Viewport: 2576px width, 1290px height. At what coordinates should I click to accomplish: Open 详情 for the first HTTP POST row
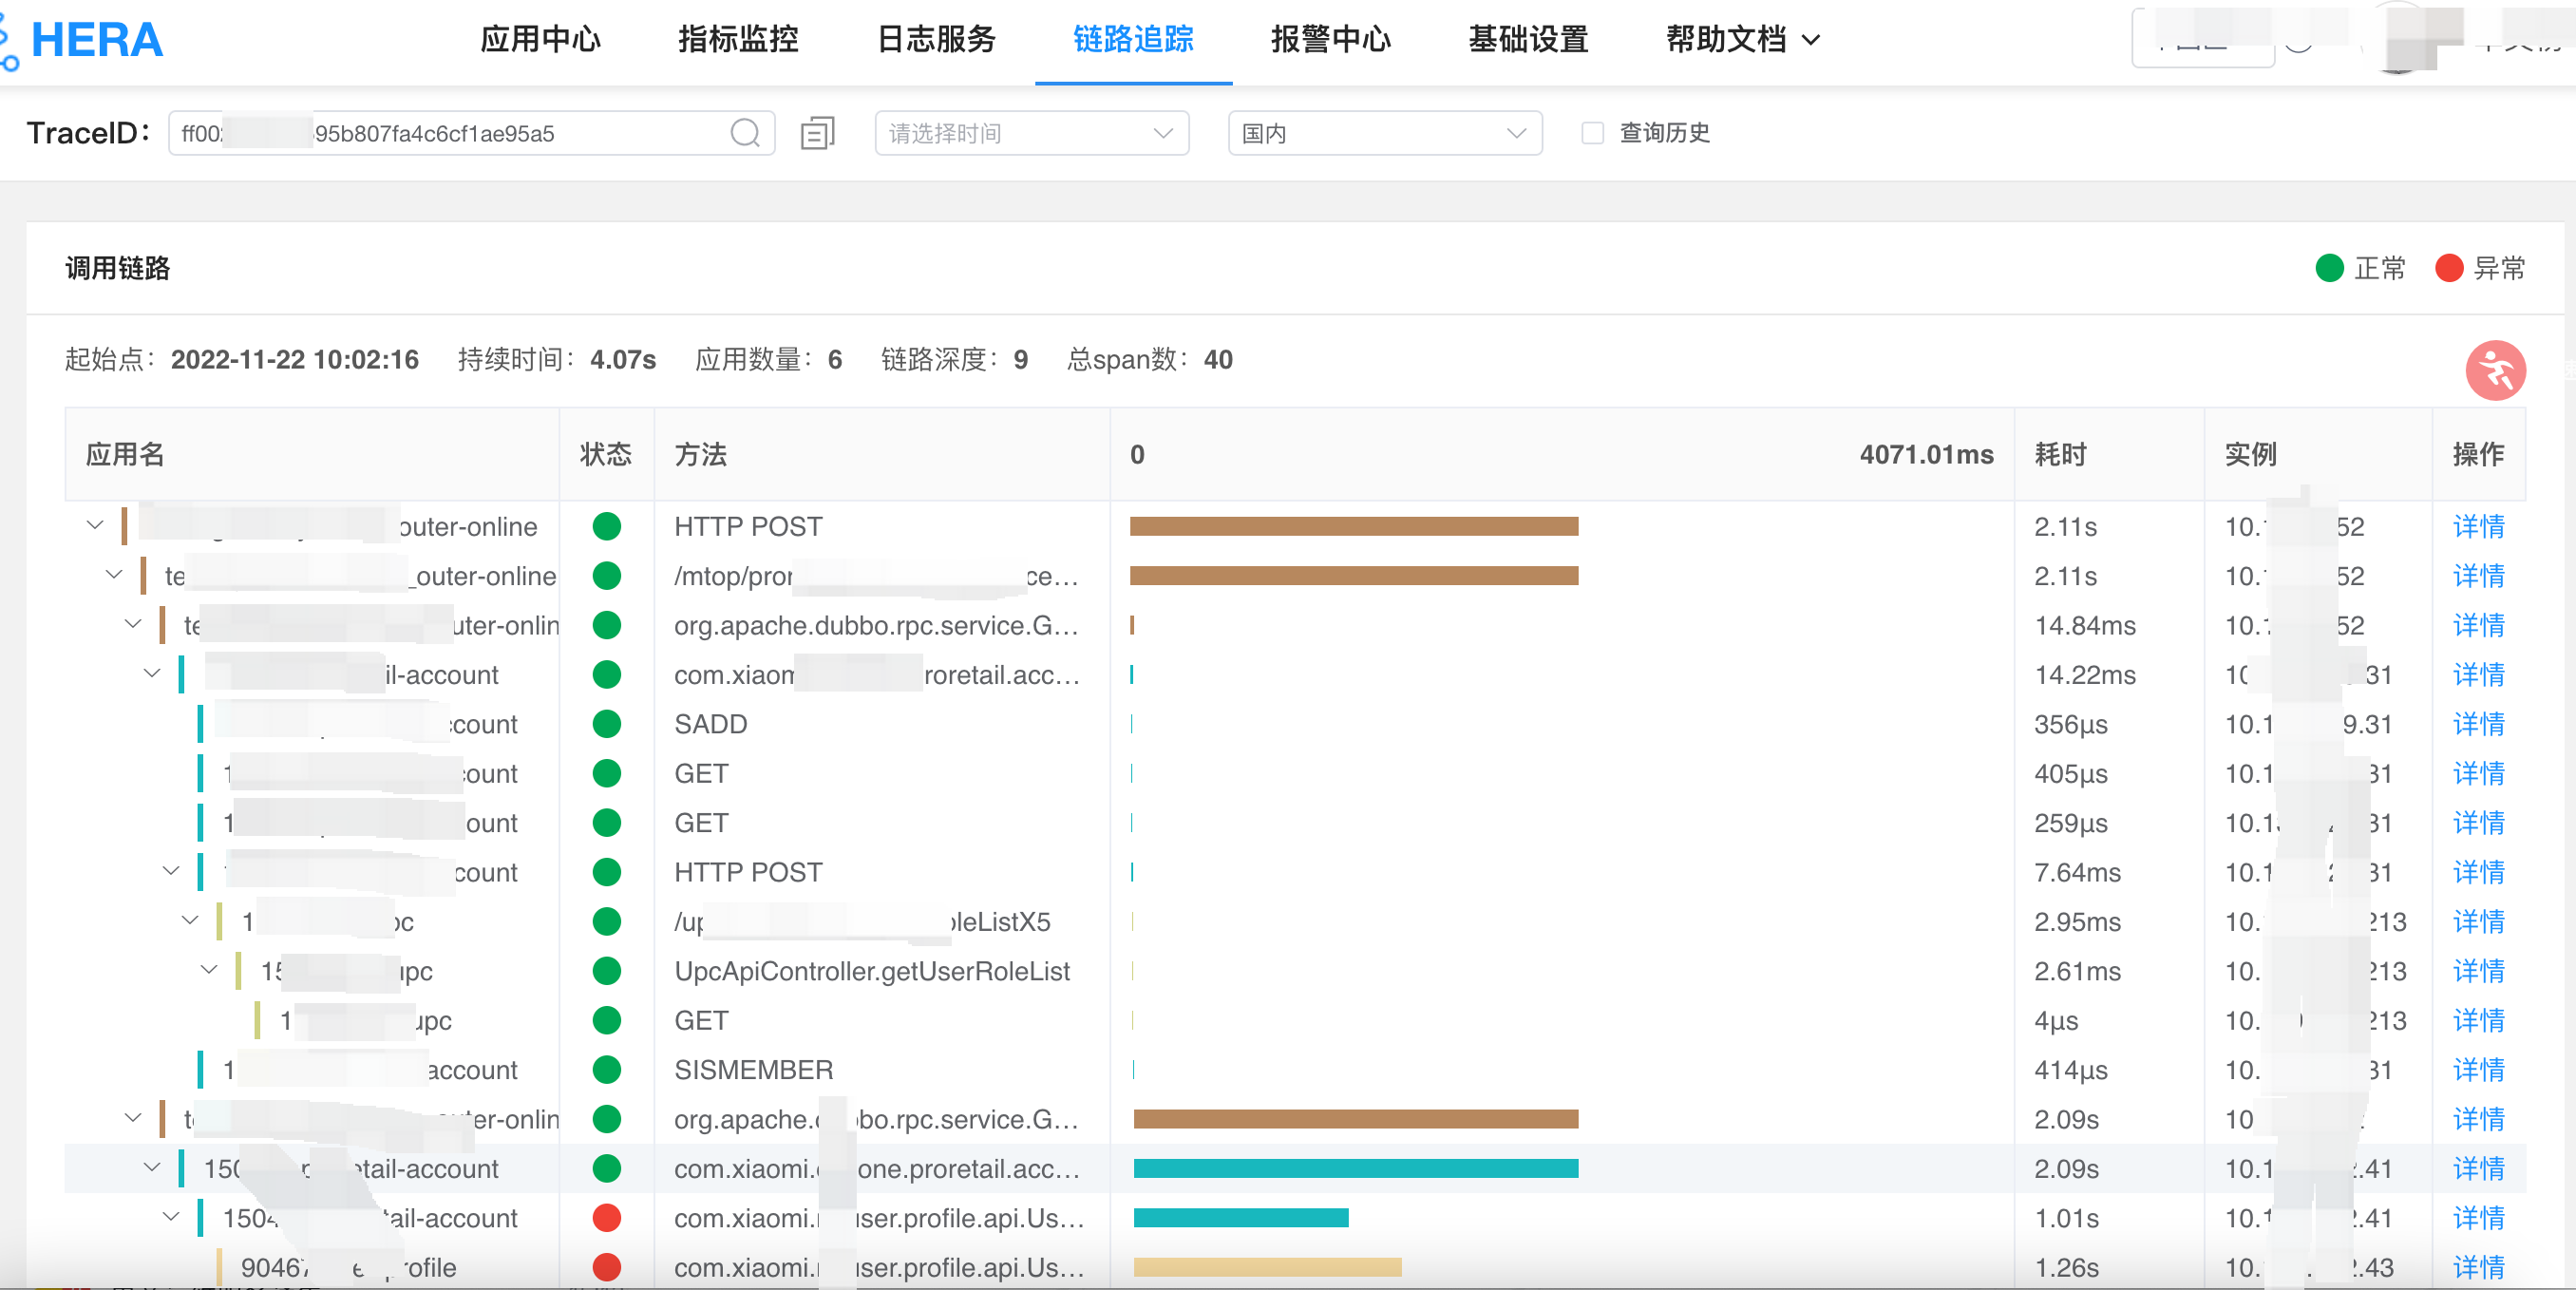point(2477,526)
